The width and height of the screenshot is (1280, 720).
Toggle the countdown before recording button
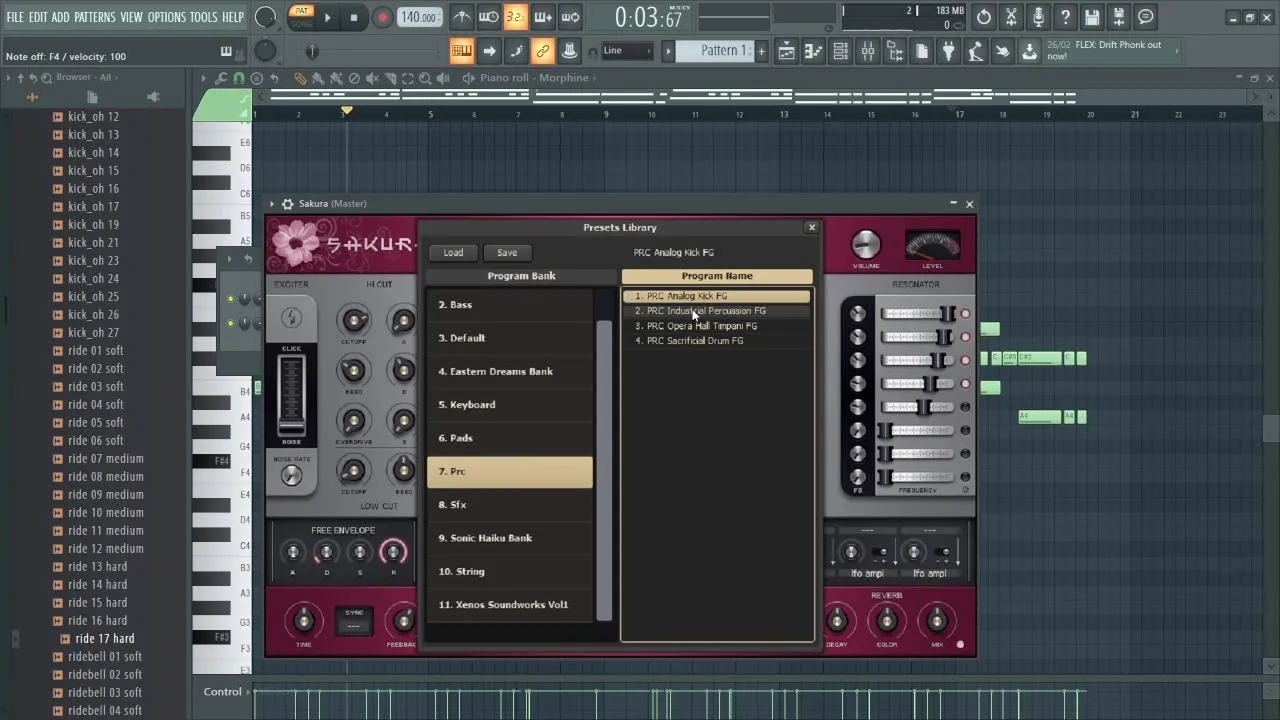[515, 17]
